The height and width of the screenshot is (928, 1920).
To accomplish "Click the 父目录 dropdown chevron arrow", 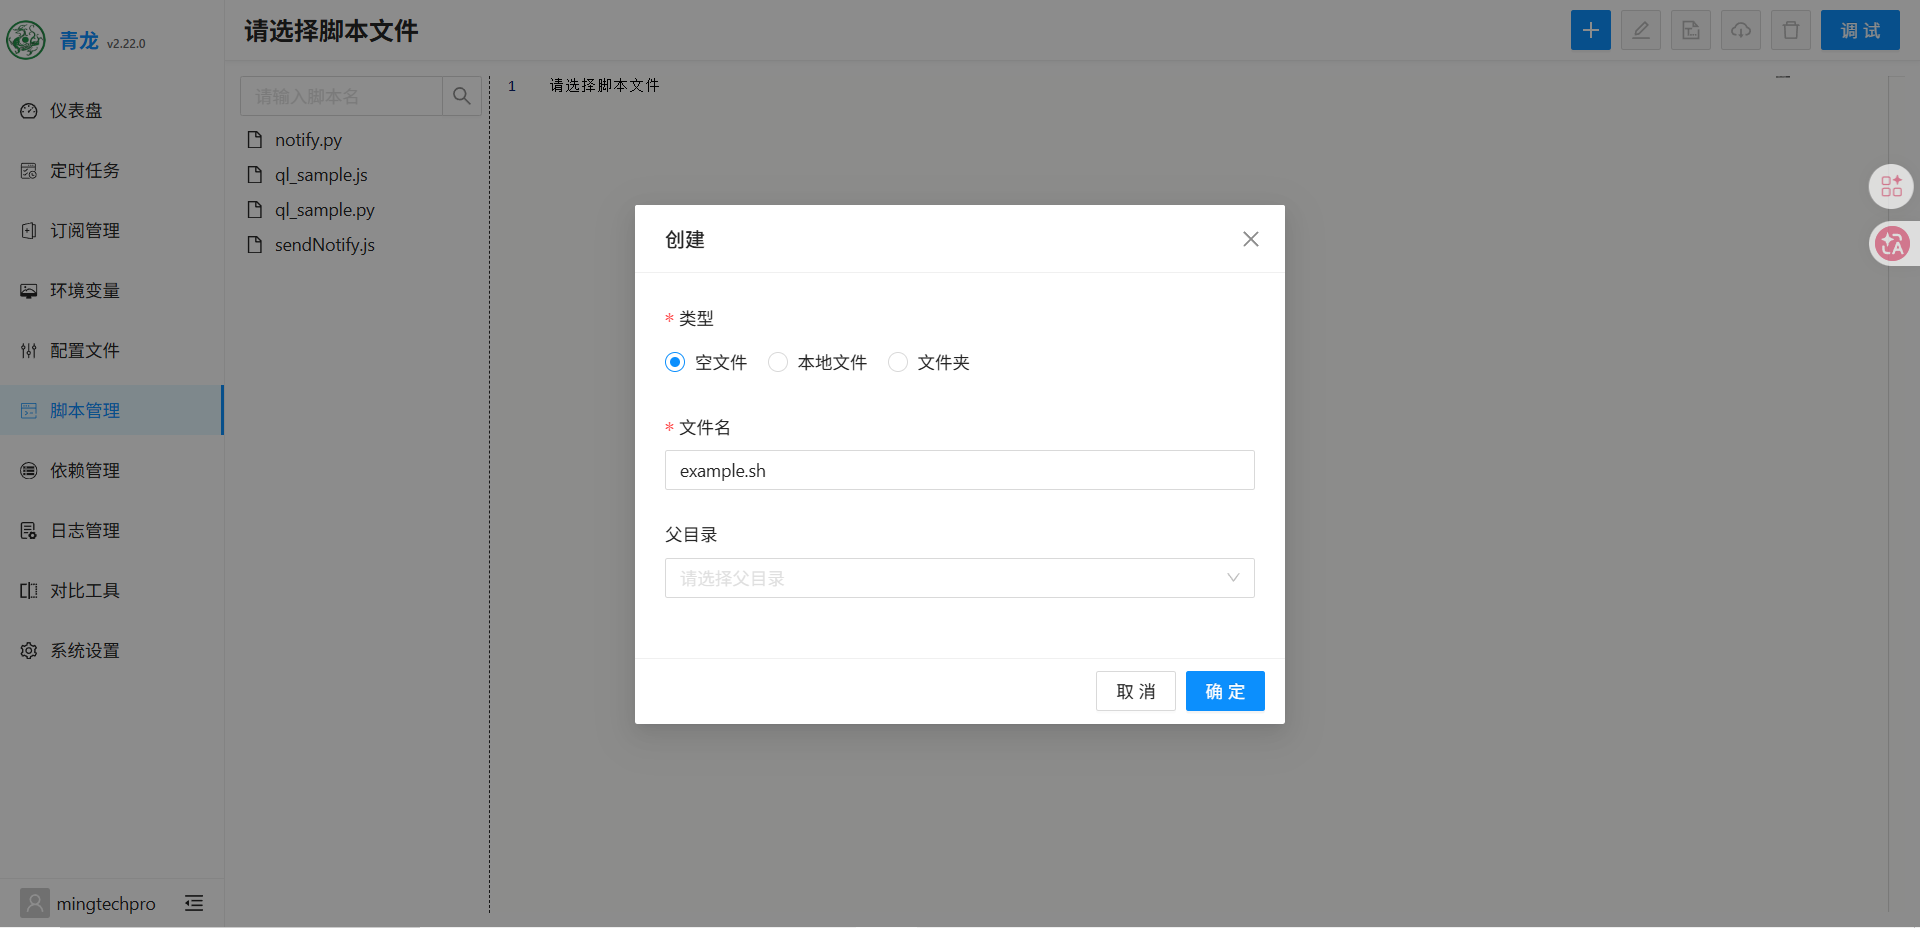I will pyautogui.click(x=1233, y=578).
